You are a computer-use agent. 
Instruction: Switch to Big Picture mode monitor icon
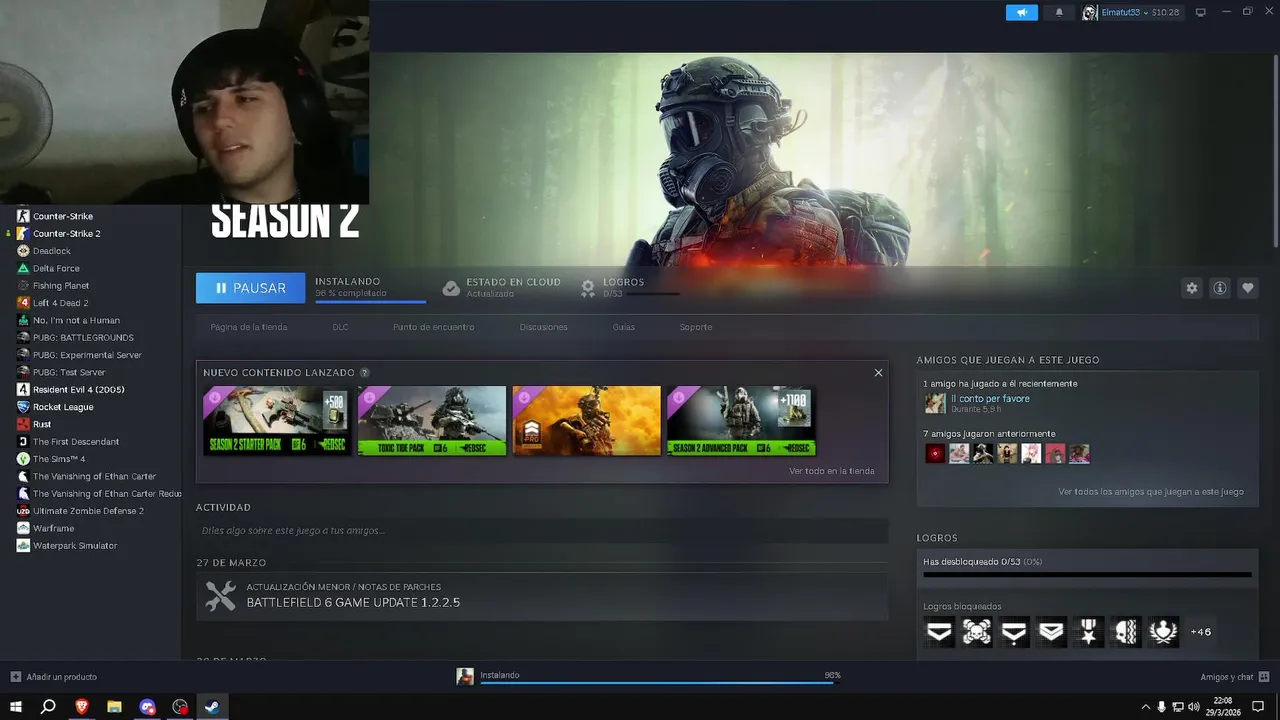[1201, 12]
